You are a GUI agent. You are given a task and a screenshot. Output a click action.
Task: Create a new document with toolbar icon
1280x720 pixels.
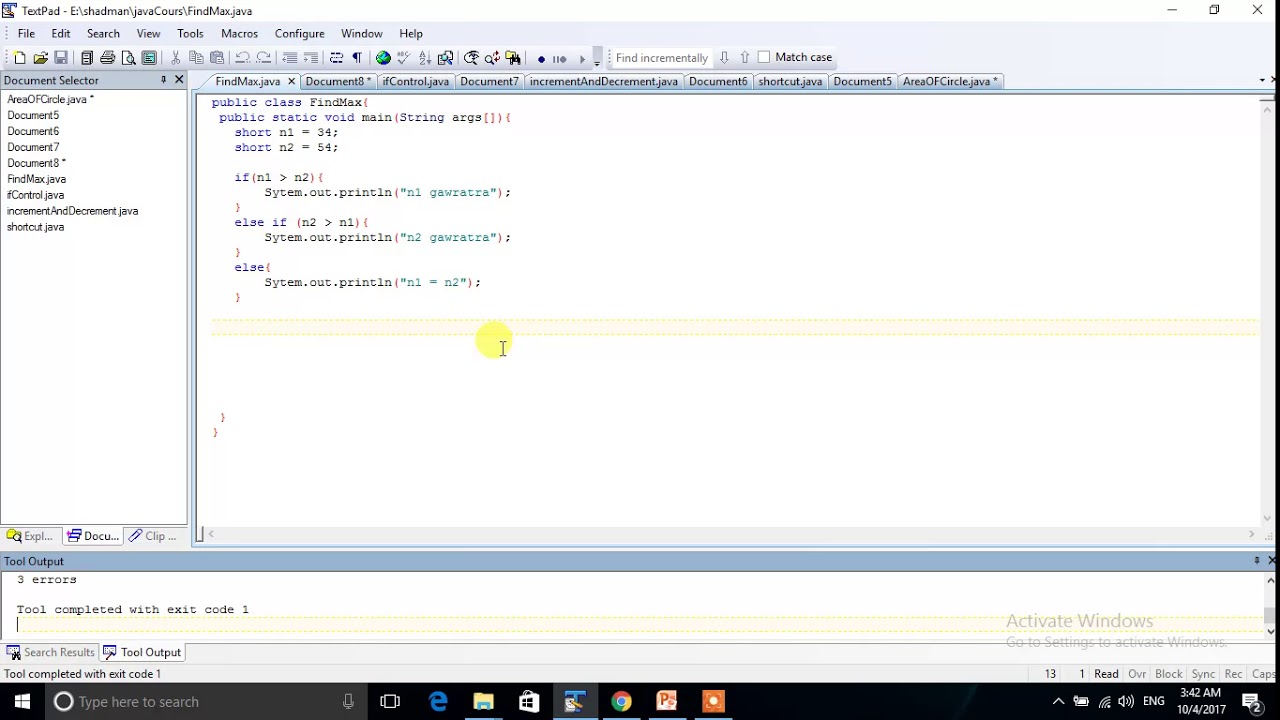(19, 58)
